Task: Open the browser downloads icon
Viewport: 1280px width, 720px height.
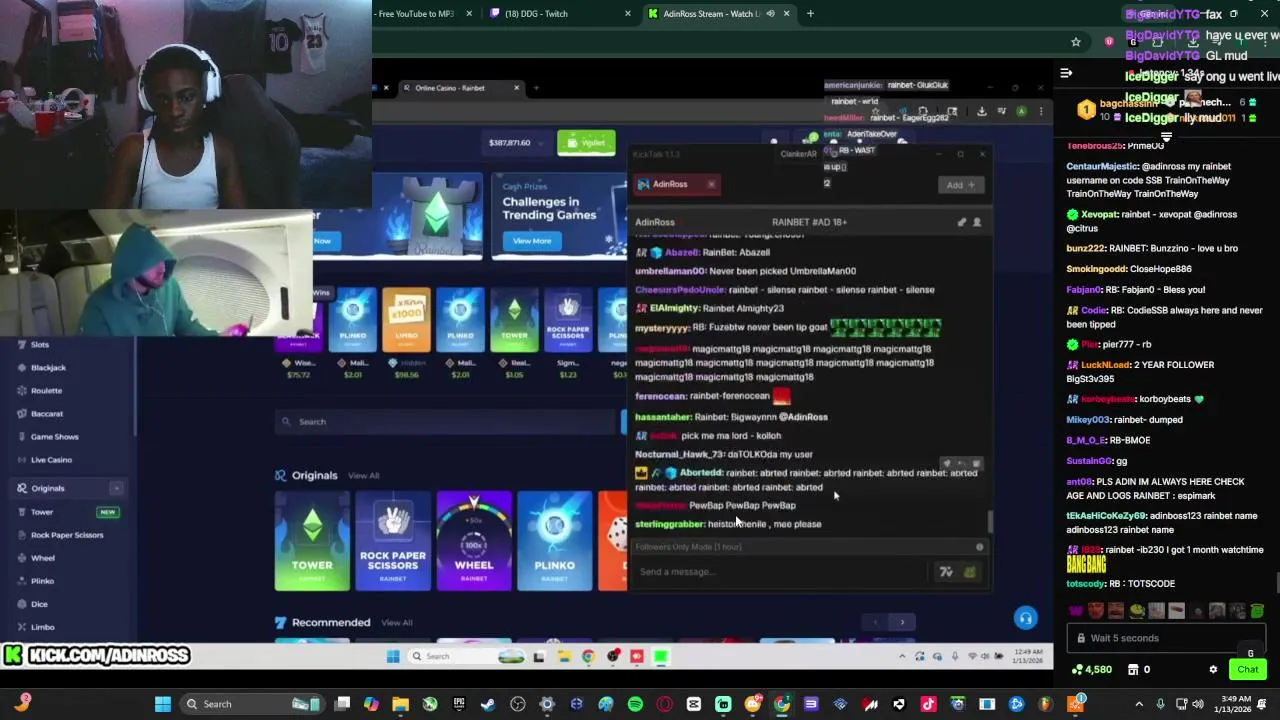Action: (1193, 42)
